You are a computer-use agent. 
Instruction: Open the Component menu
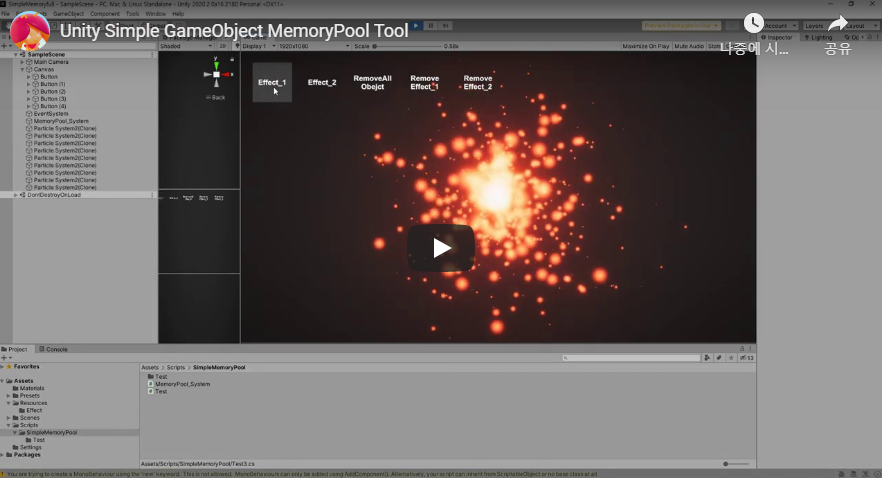[105, 13]
